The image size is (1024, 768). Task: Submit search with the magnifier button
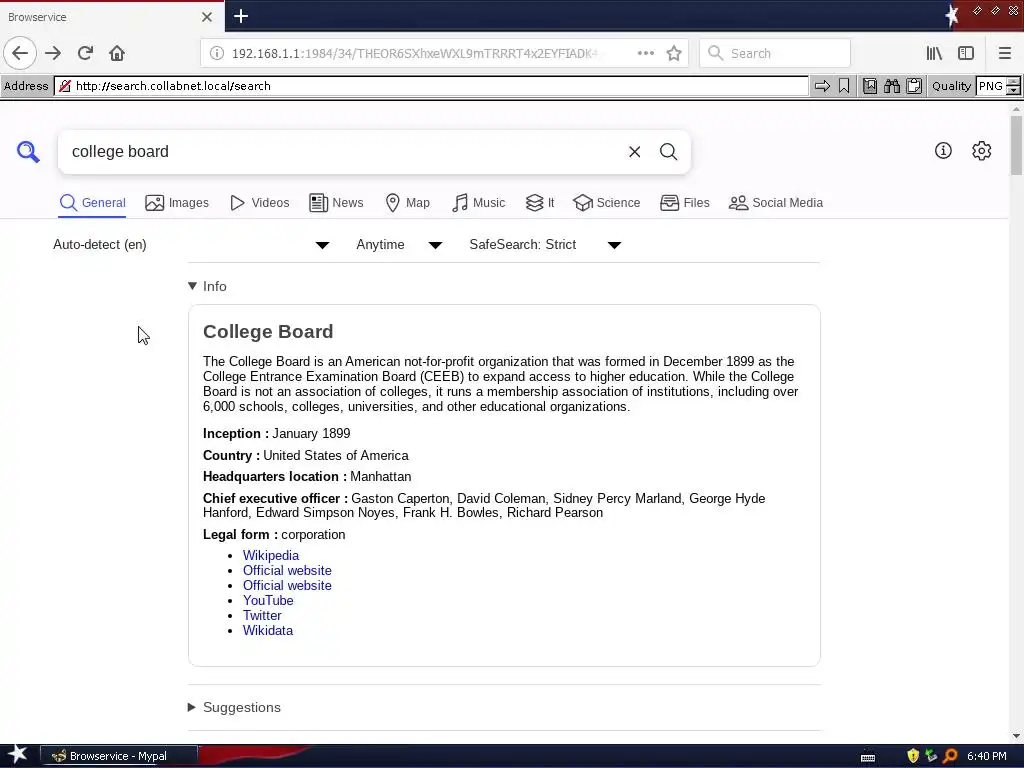pyautogui.click(x=668, y=152)
